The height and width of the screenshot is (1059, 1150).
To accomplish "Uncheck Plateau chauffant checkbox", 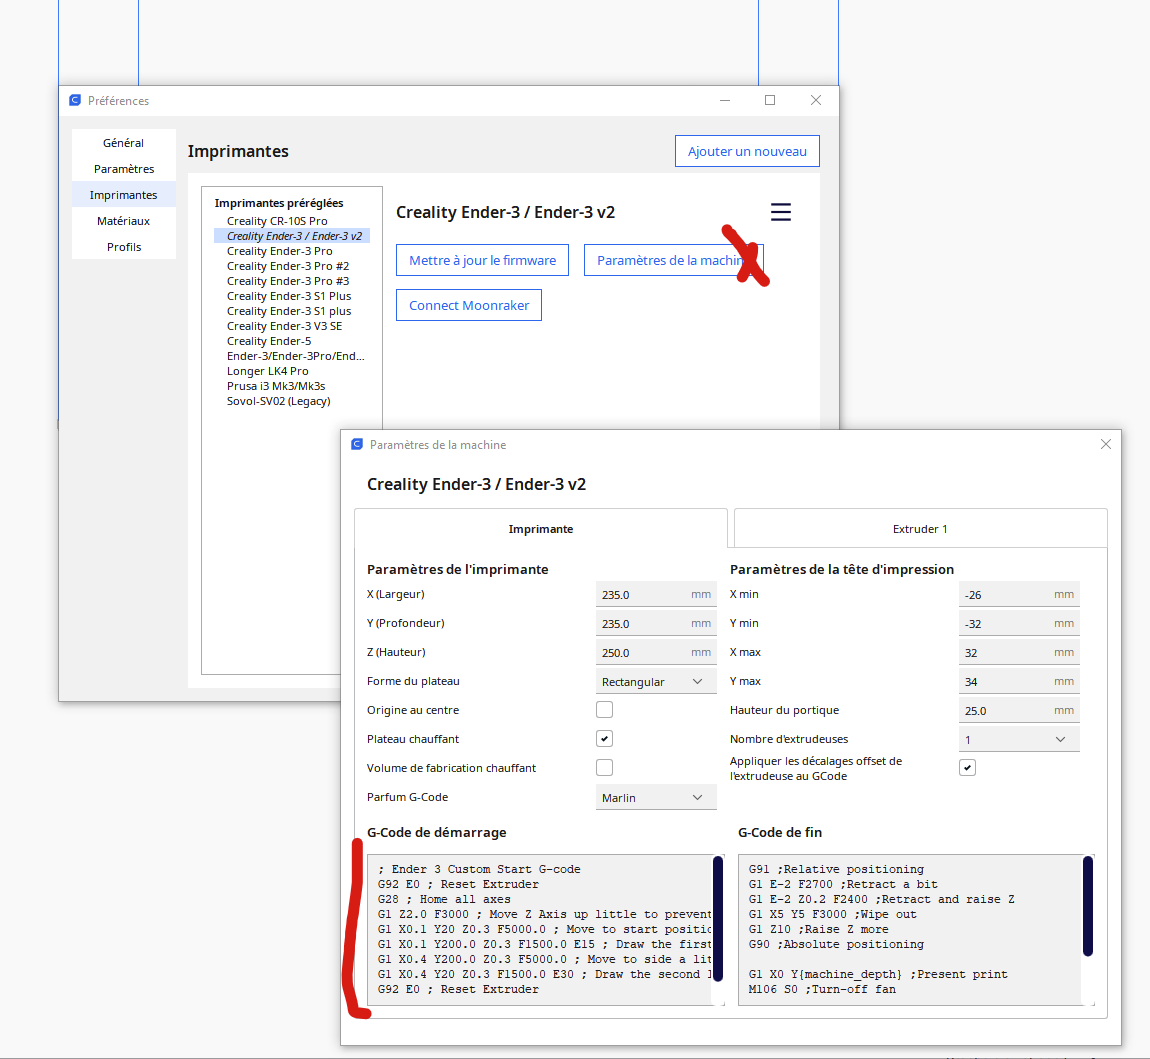I will [x=604, y=739].
